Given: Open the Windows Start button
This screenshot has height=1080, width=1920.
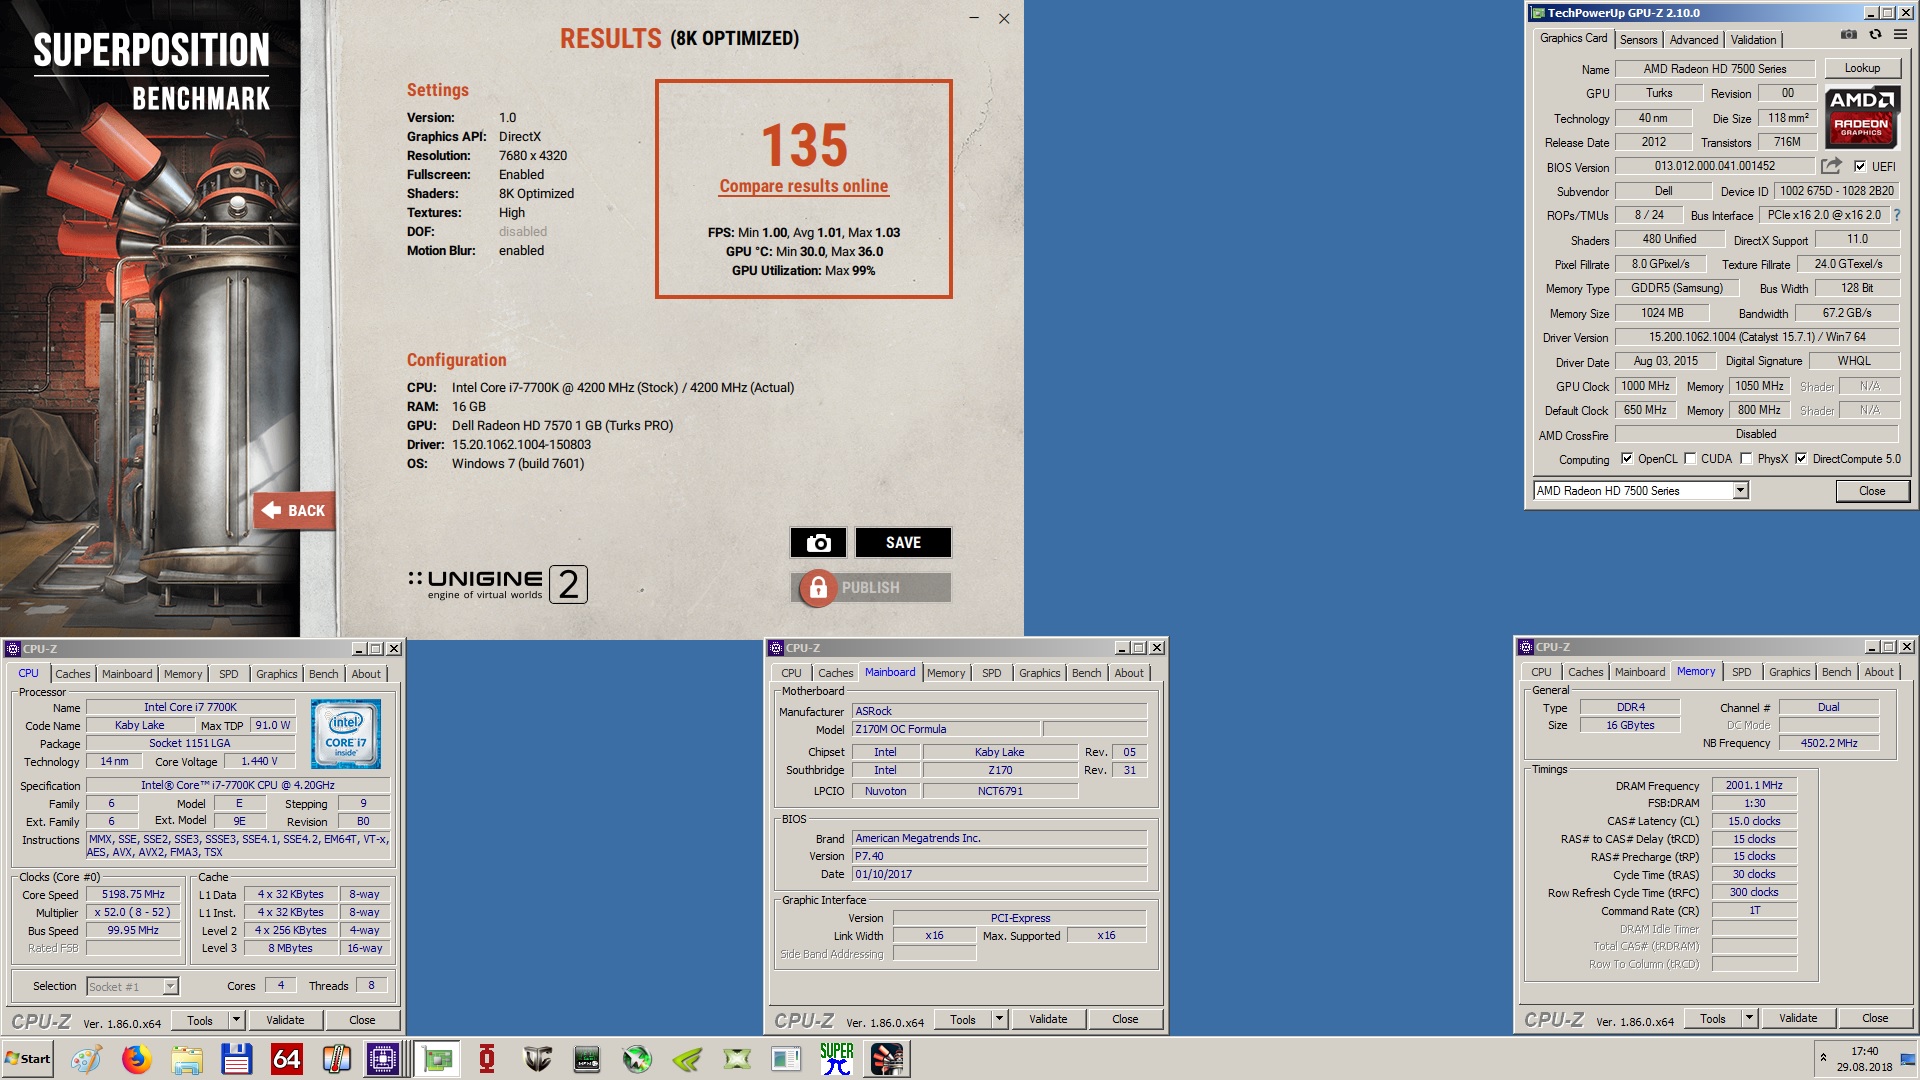Looking at the screenshot, I should tap(27, 1059).
